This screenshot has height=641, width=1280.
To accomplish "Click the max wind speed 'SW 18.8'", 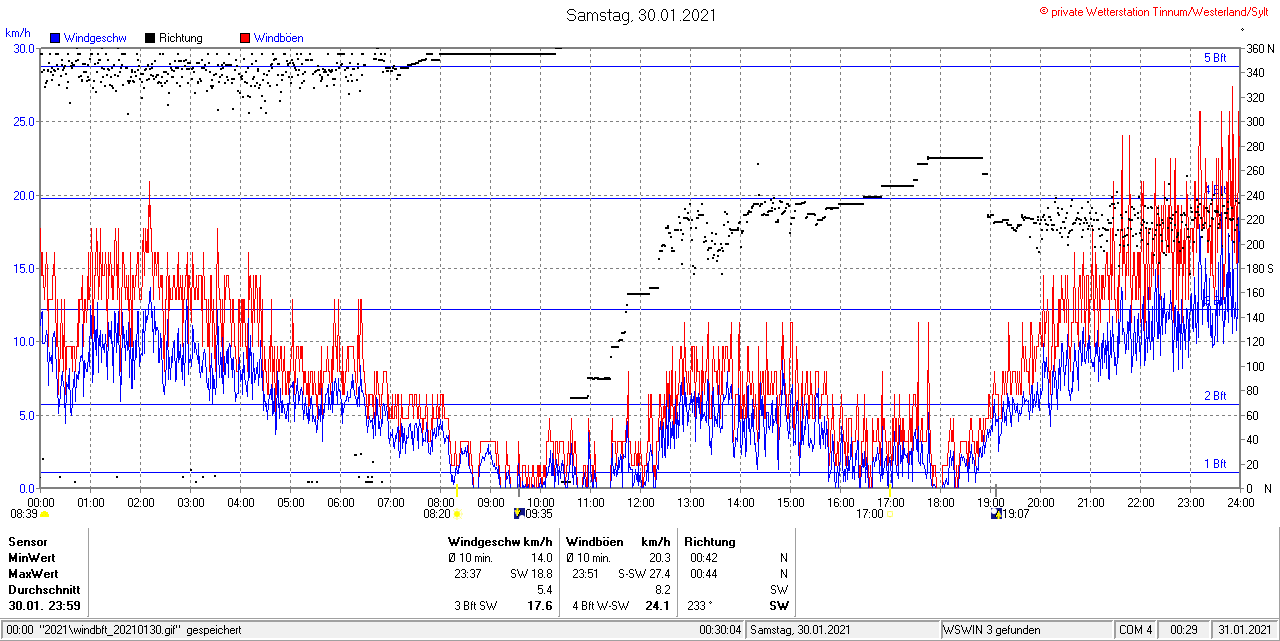I will (531, 574).
